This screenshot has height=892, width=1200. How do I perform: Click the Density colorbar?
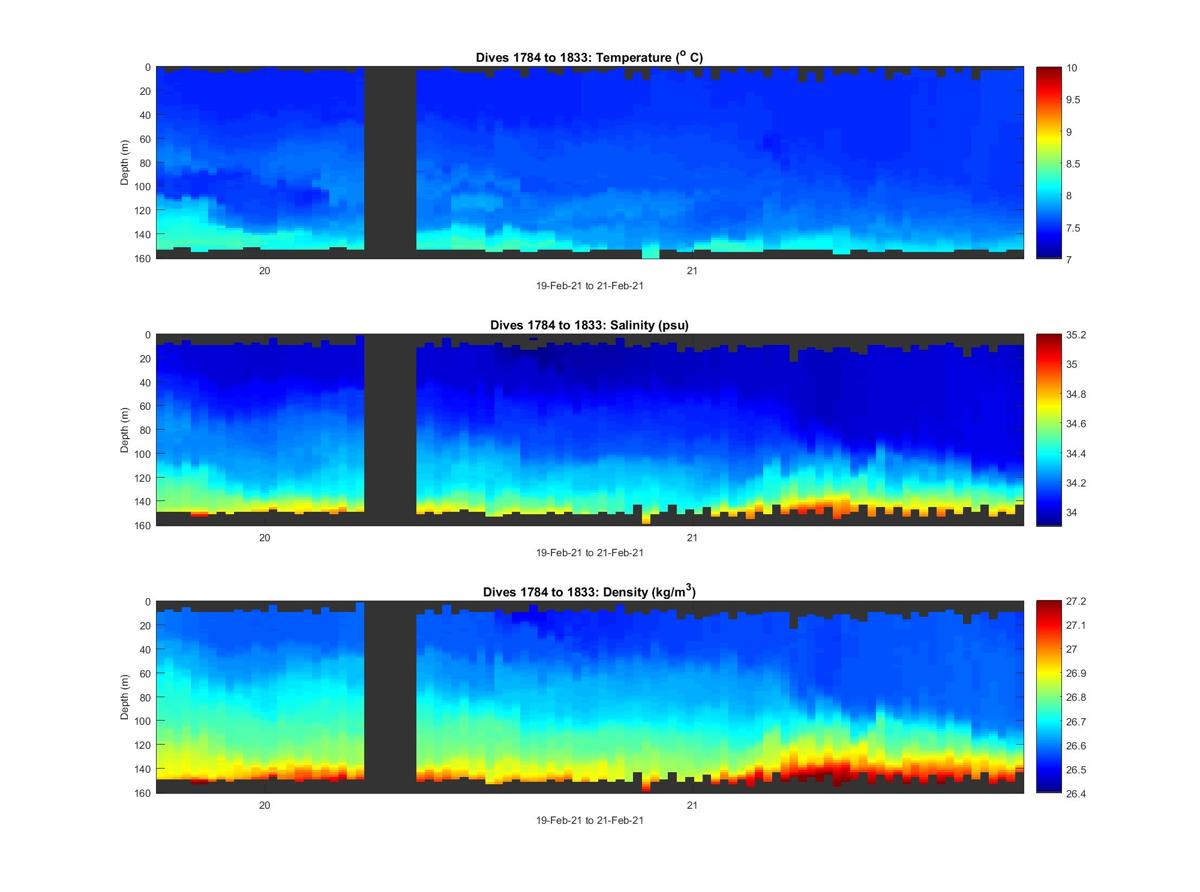pyautogui.click(x=1048, y=697)
